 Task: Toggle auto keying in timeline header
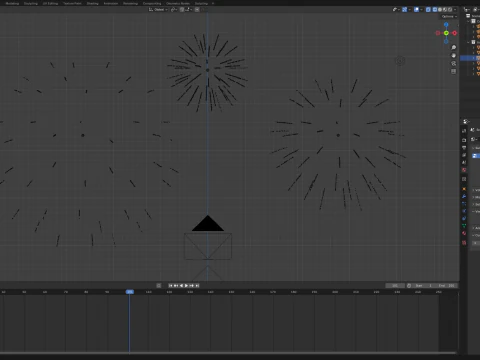[x=159, y=286]
